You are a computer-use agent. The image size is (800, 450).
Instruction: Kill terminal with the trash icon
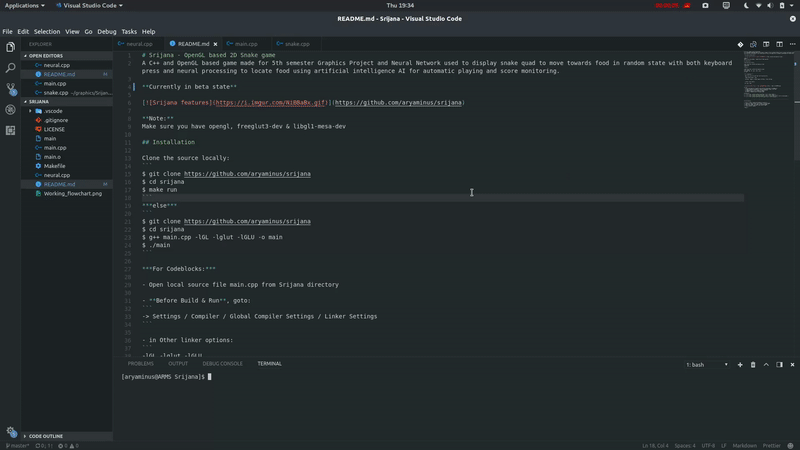[753, 365]
